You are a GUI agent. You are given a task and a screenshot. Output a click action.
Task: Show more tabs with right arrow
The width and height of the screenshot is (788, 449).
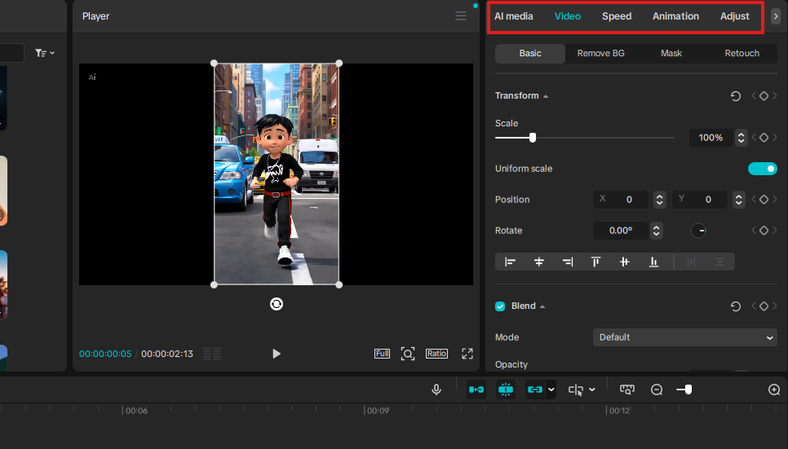[775, 16]
